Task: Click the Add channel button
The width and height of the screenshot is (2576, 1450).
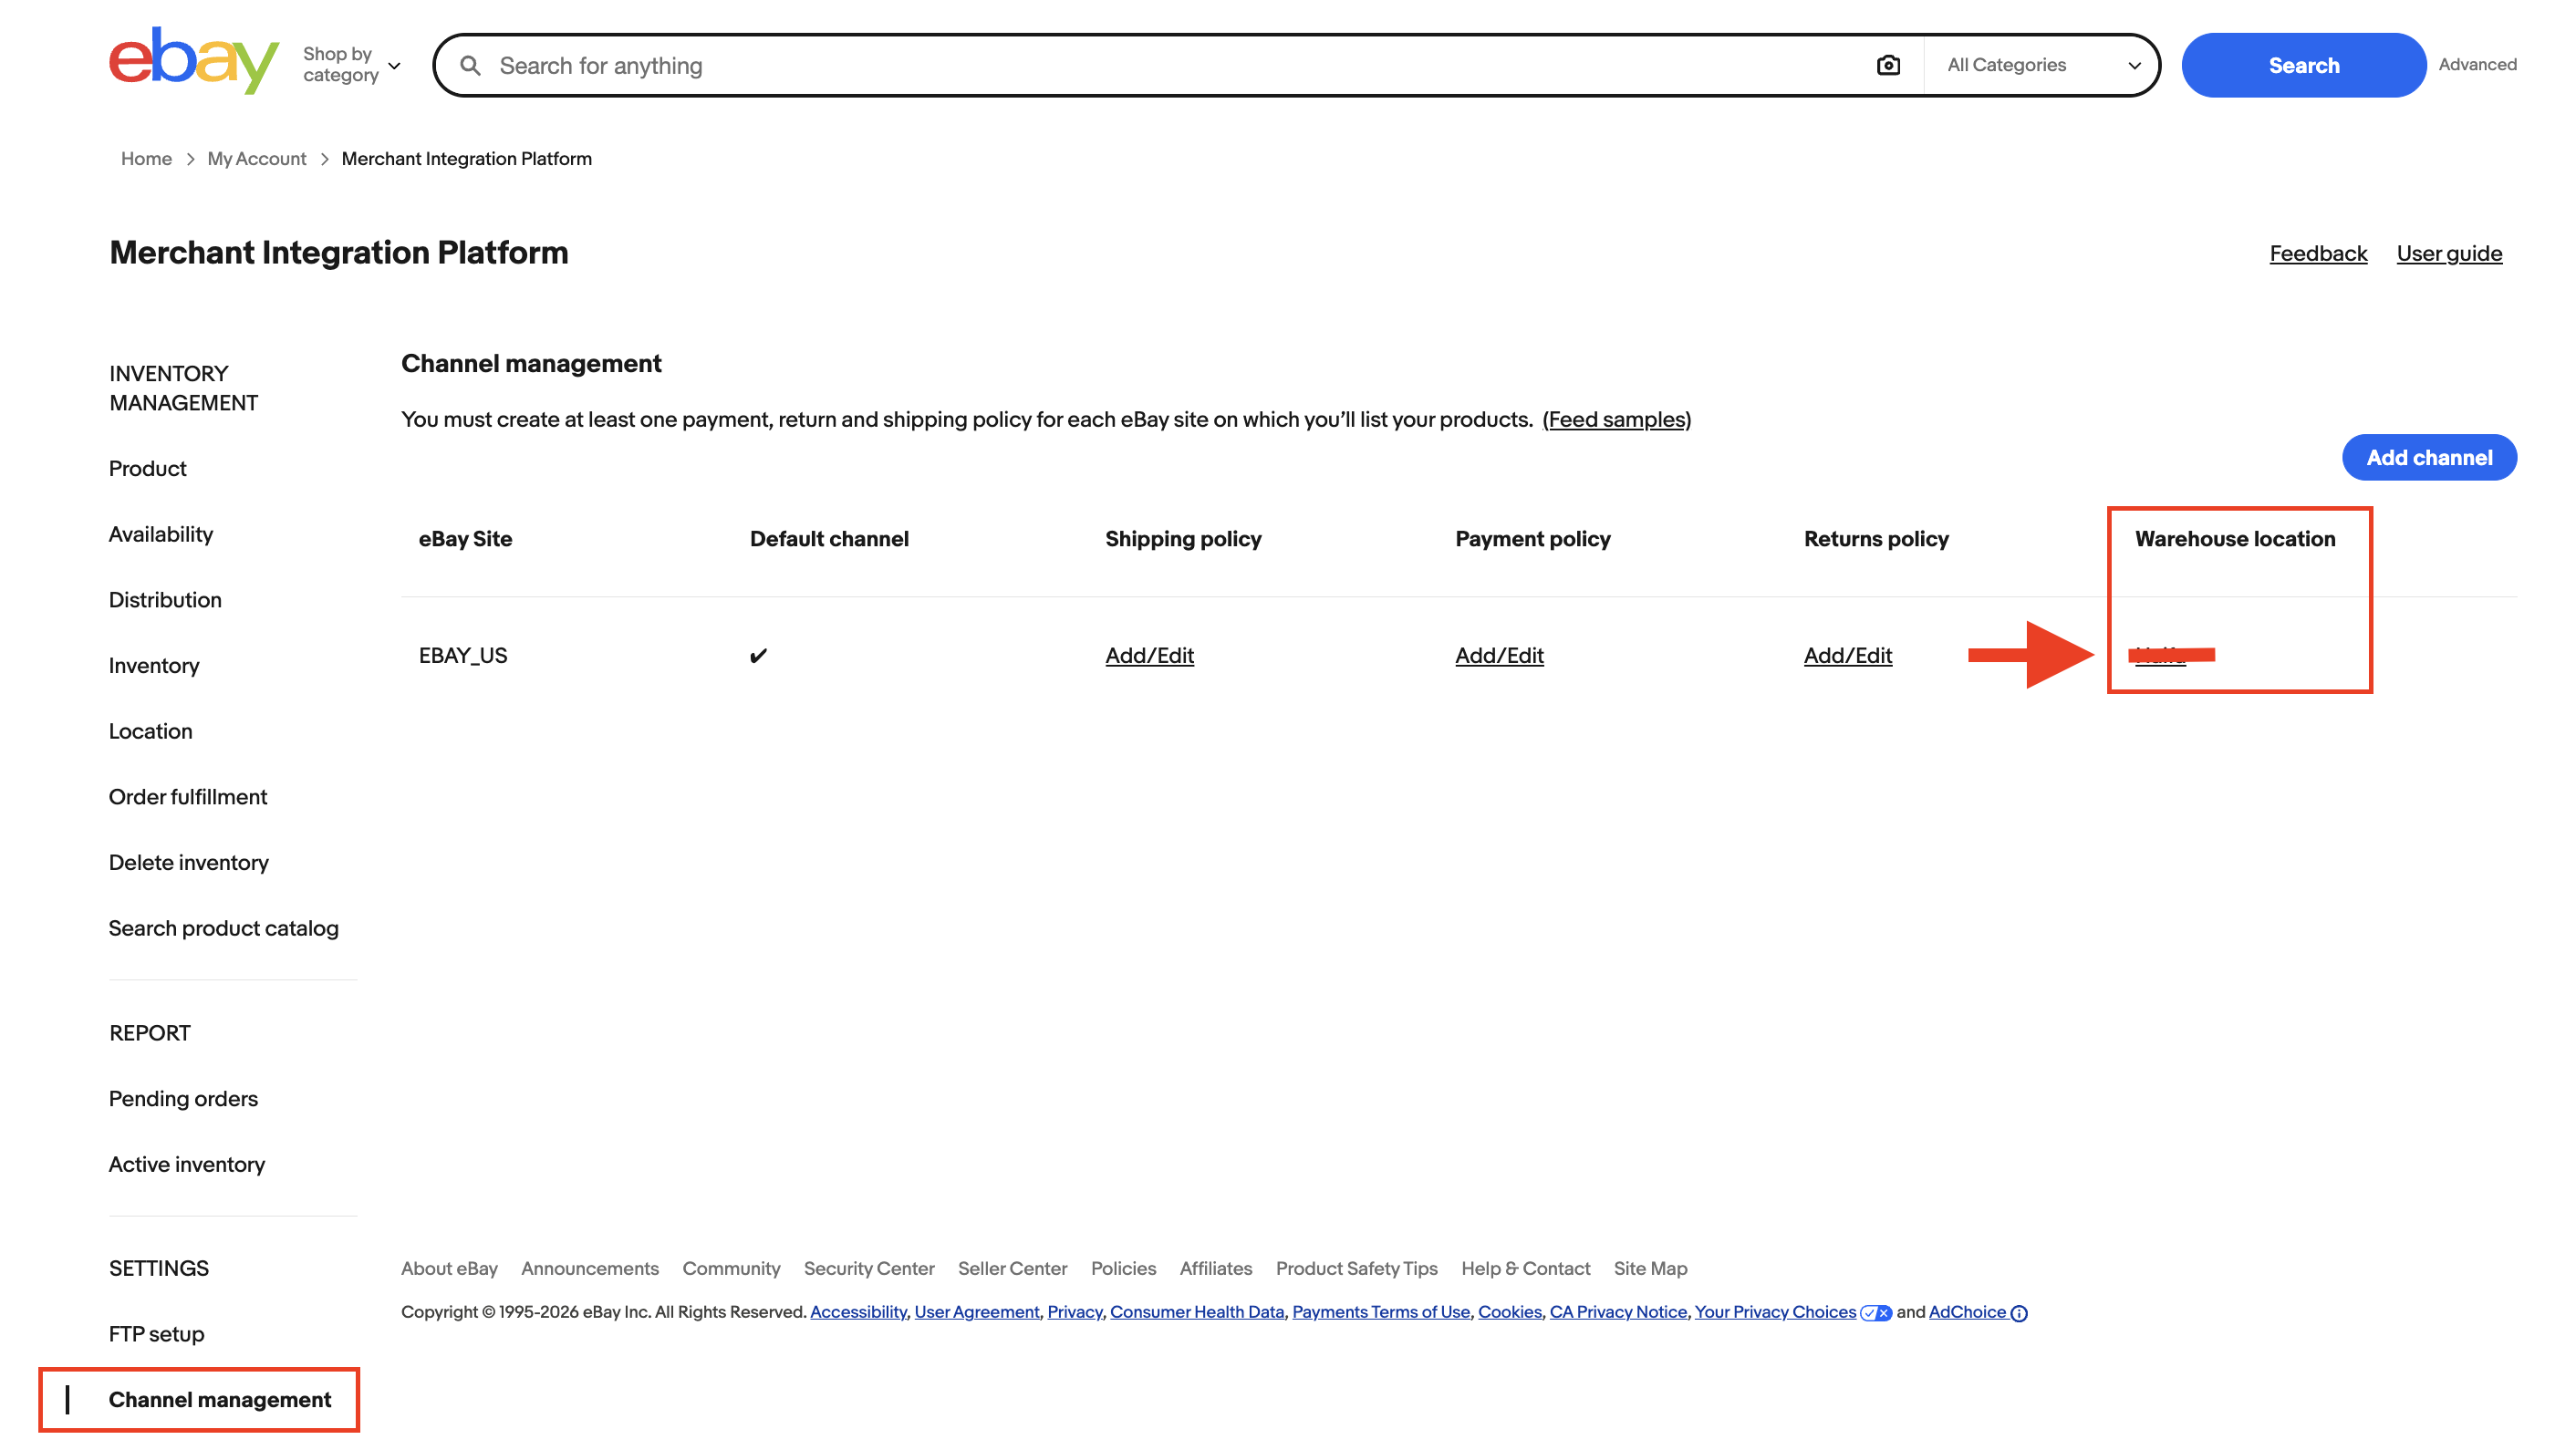Action: [2429, 458]
